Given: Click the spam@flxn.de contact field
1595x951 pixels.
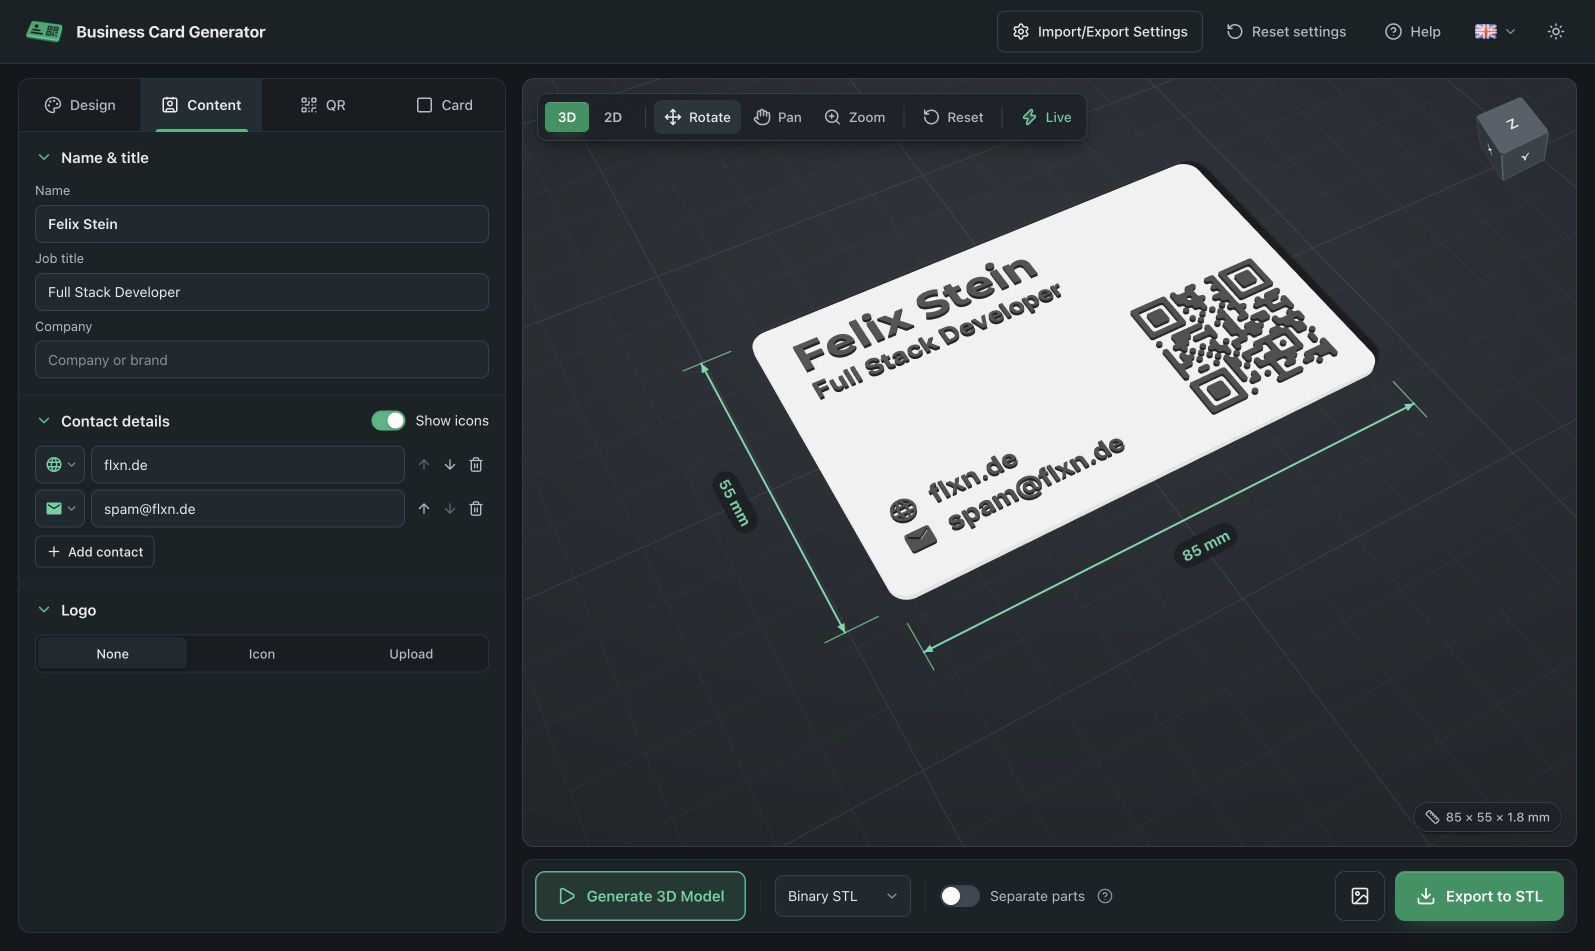Looking at the screenshot, I should tap(248, 509).
